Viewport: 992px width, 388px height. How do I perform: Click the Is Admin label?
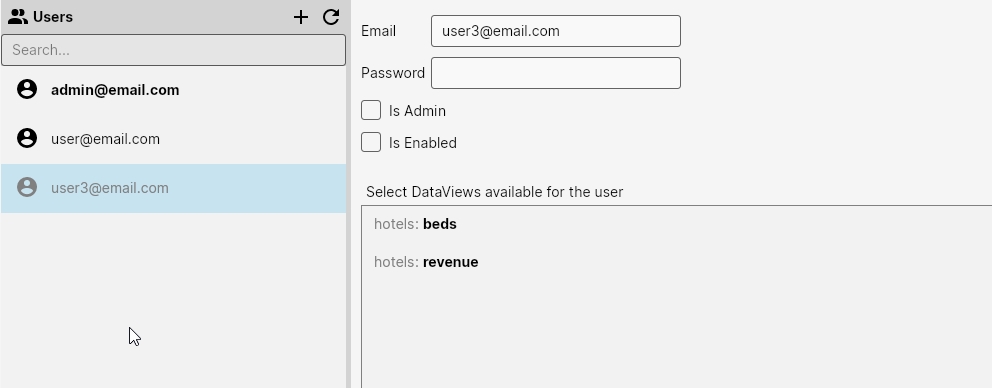pos(417,111)
